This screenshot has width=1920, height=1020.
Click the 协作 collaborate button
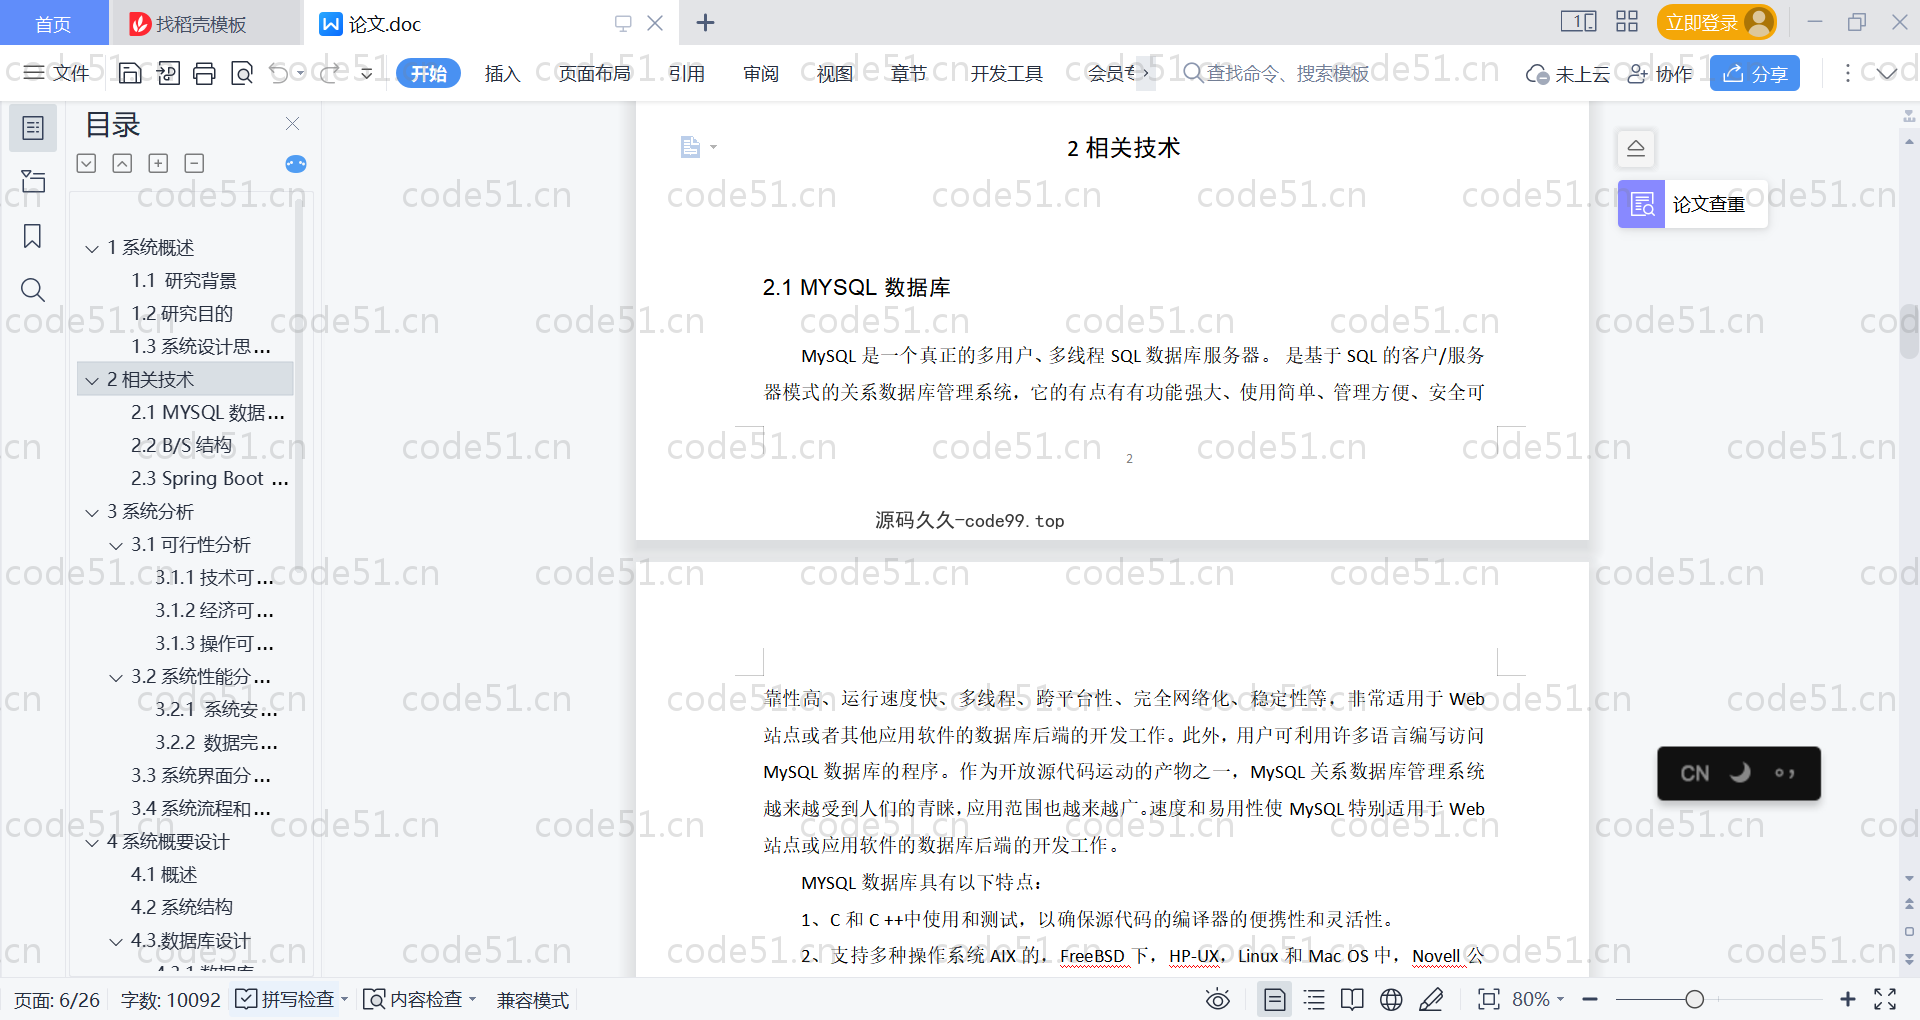pyautogui.click(x=1660, y=73)
